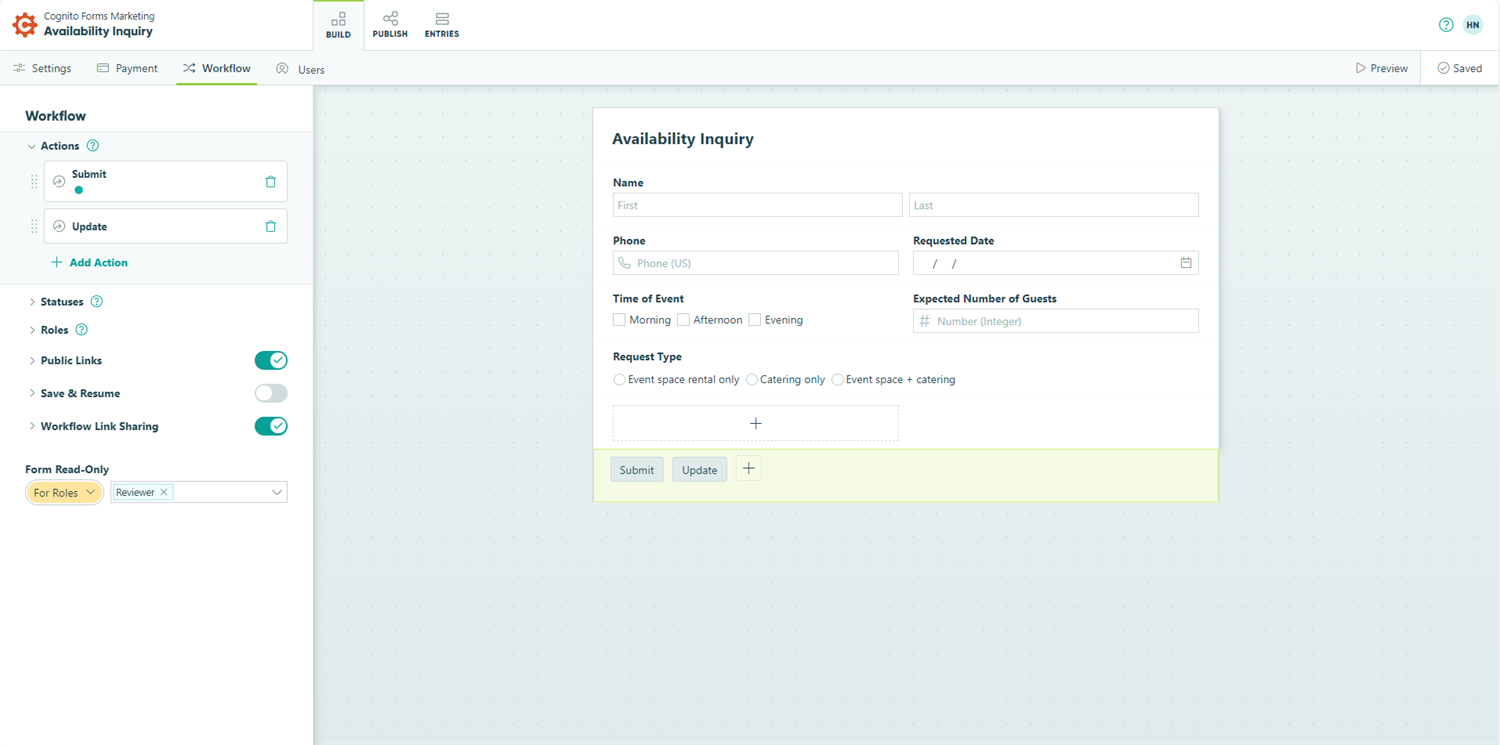Click the Expected Number of Guests field
The image size is (1500, 745).
[1055, 321]
